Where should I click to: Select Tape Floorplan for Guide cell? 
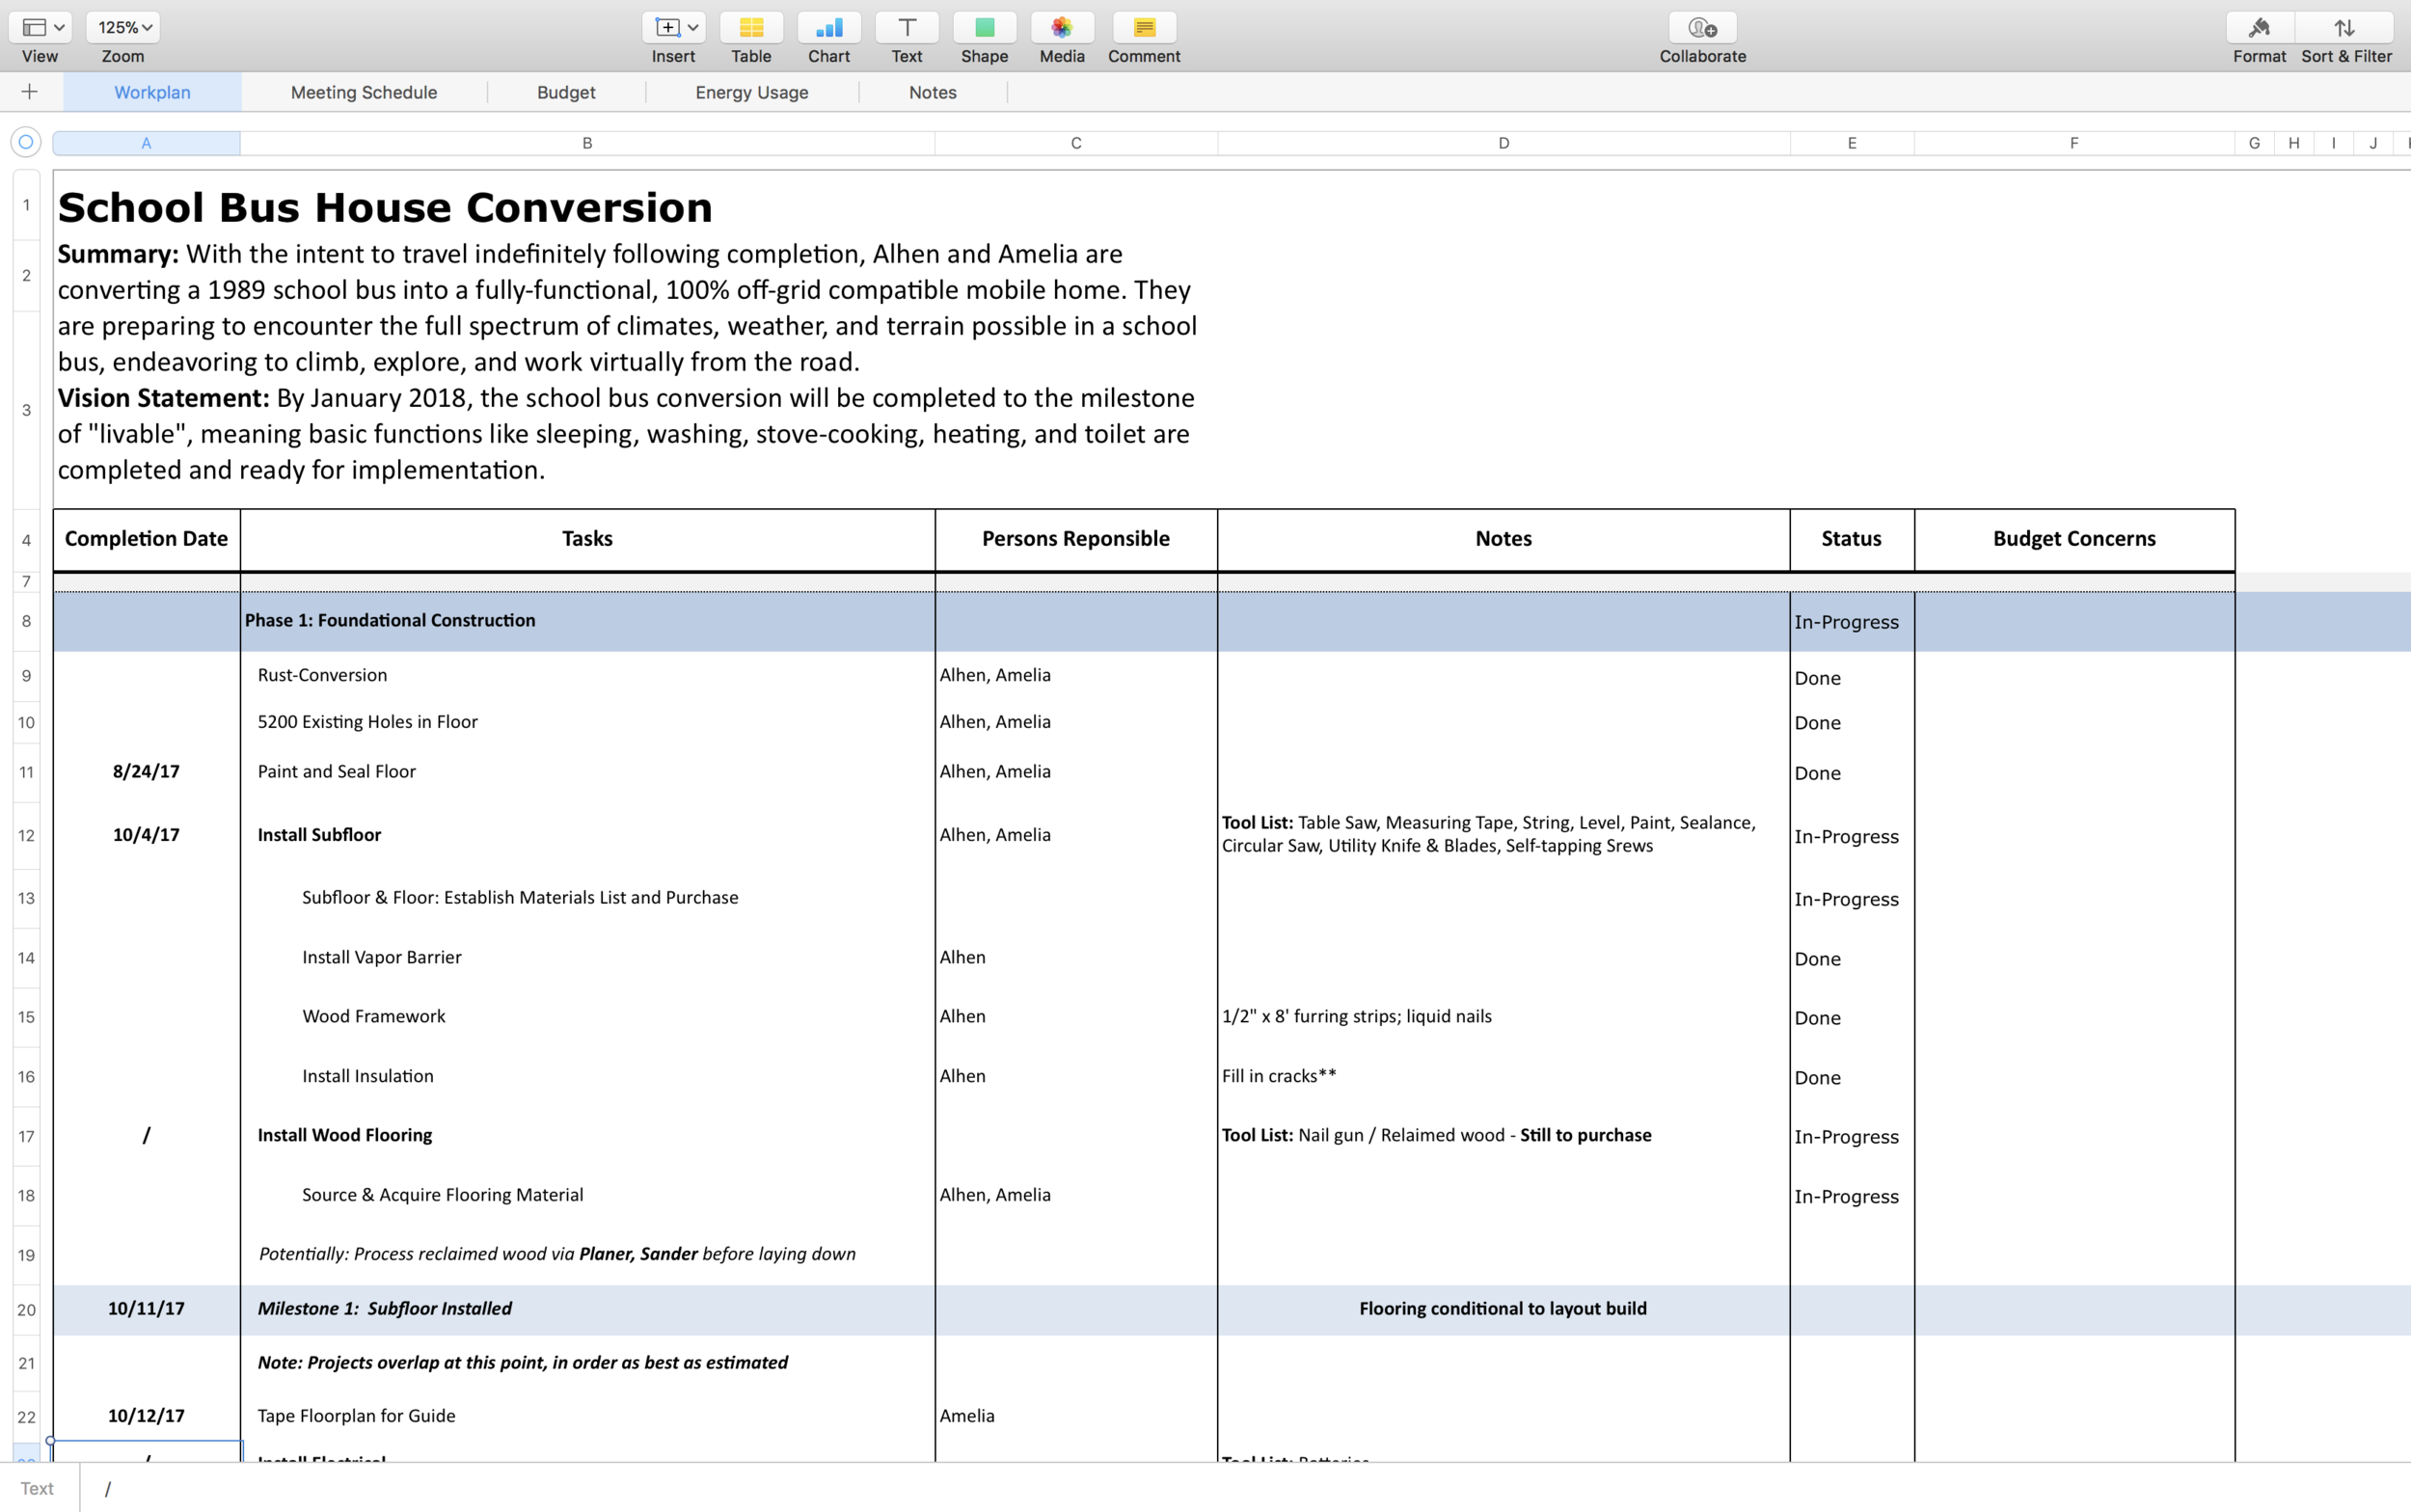tap(587, 1416)
